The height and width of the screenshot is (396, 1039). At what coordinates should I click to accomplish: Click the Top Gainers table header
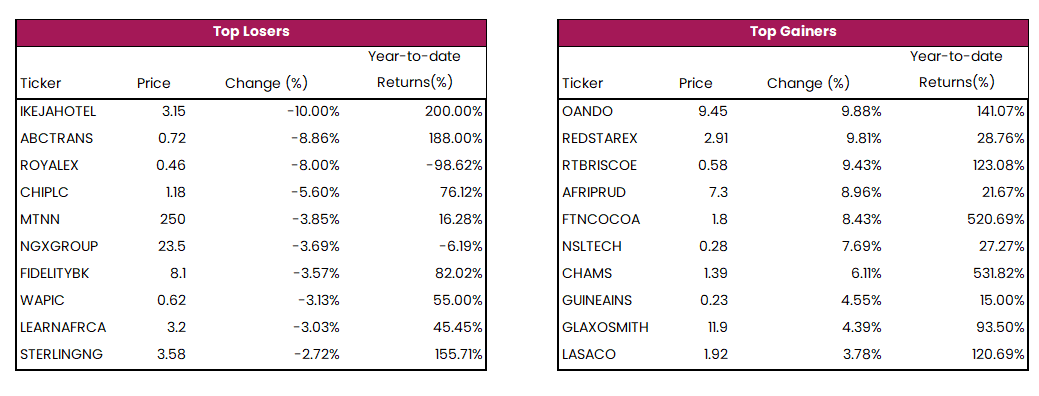793,32
